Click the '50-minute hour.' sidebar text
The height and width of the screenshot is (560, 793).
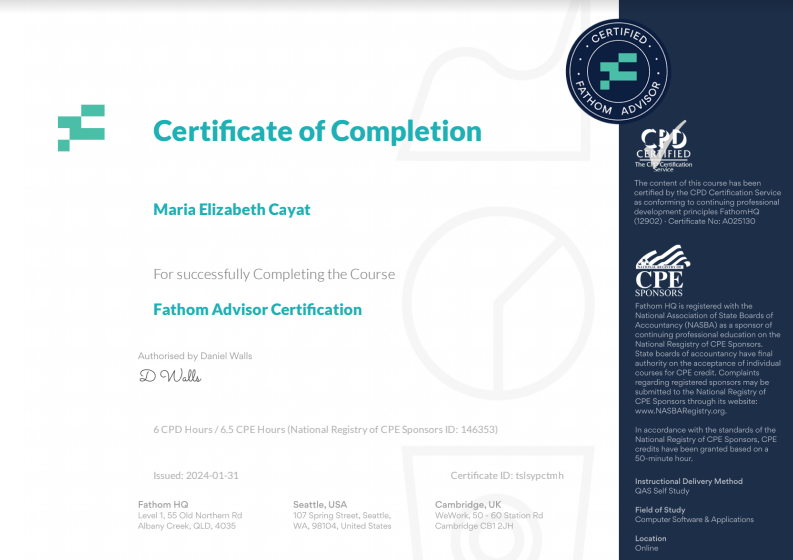point(664,458)
